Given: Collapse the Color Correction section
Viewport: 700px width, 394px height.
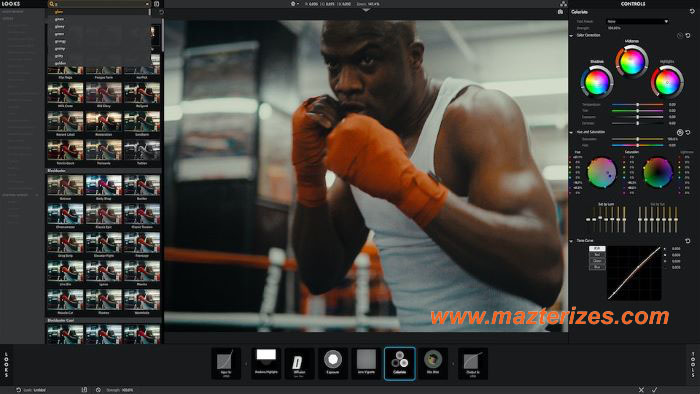Looking at the screenshot, I should click(x=571, y=35).
